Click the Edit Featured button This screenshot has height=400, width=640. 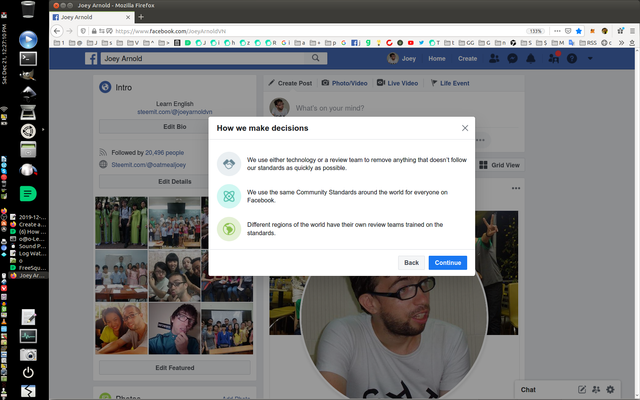click(175, 368)
